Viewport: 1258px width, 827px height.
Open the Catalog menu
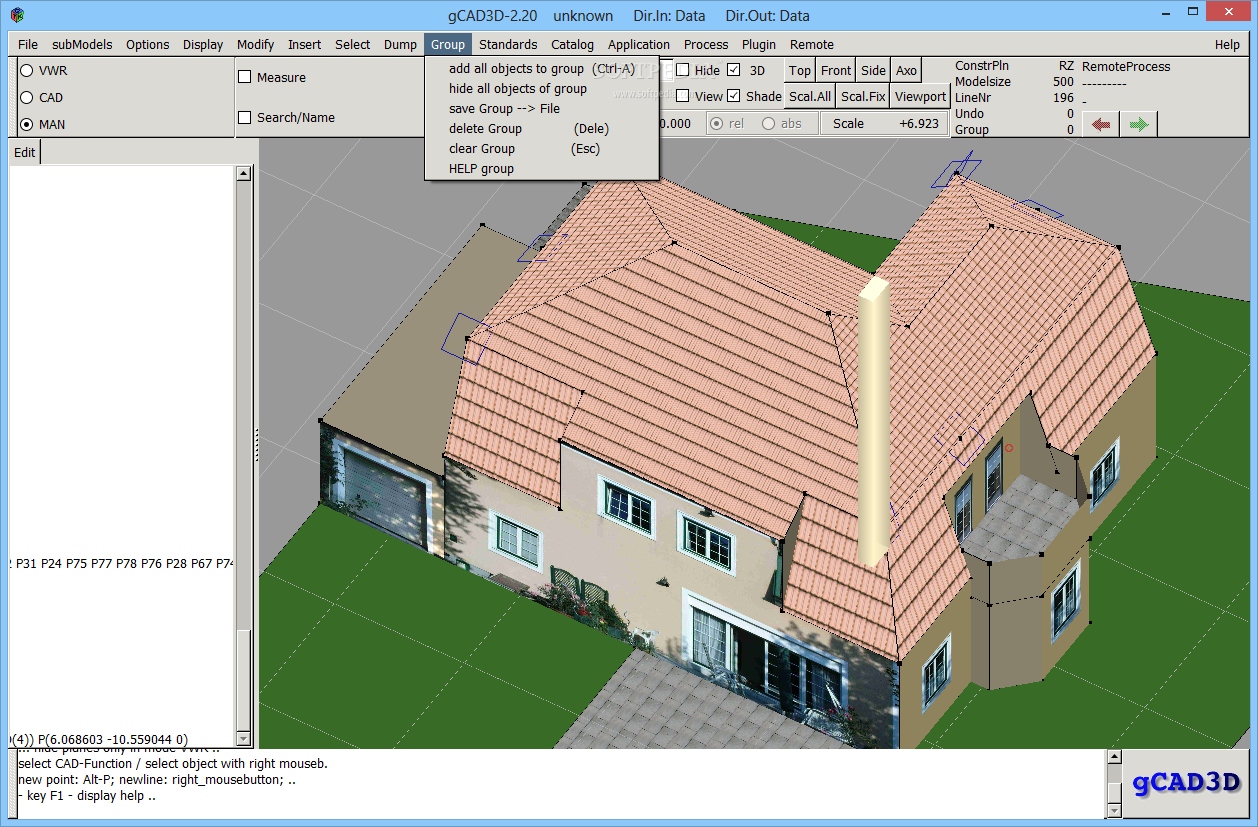coord(572,44)
